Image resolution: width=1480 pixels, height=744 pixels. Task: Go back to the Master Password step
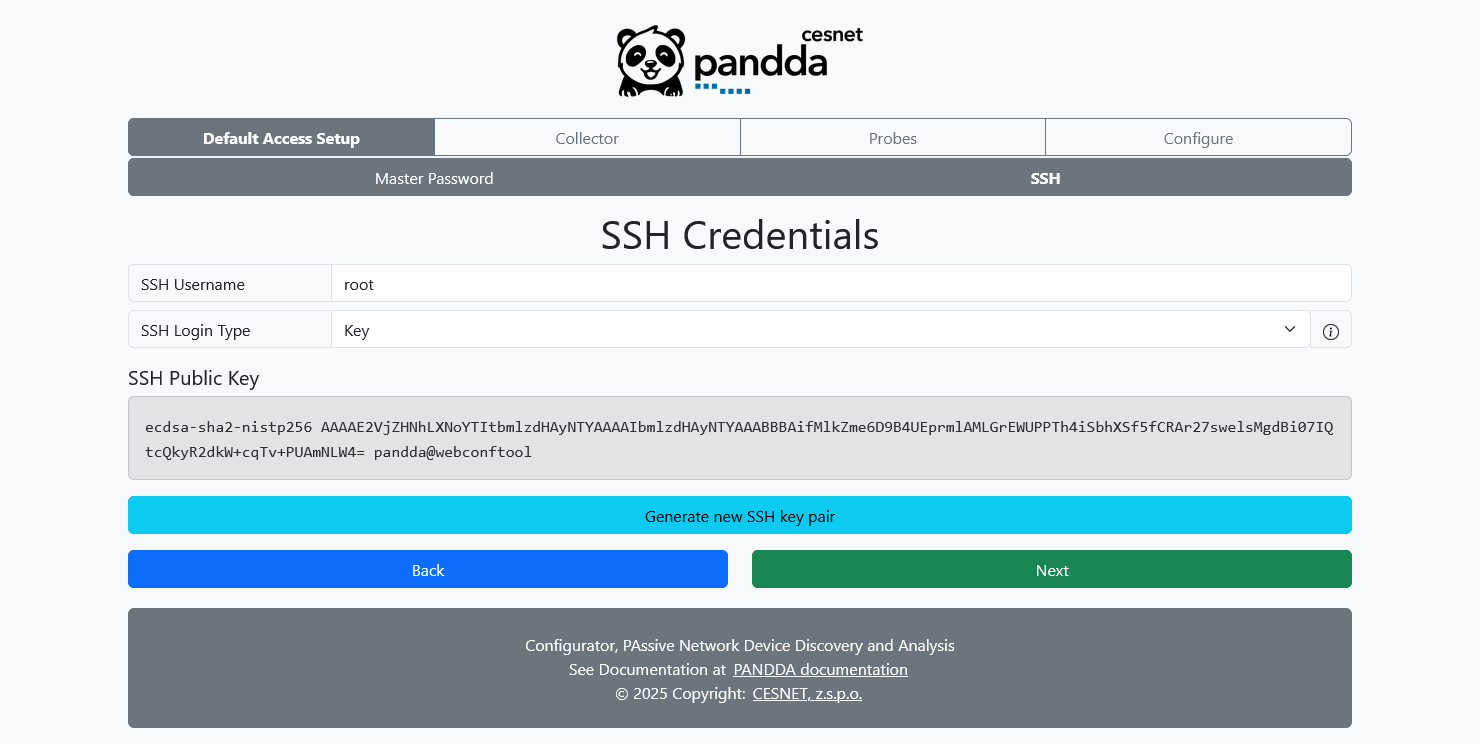click(x=434, y=178)
